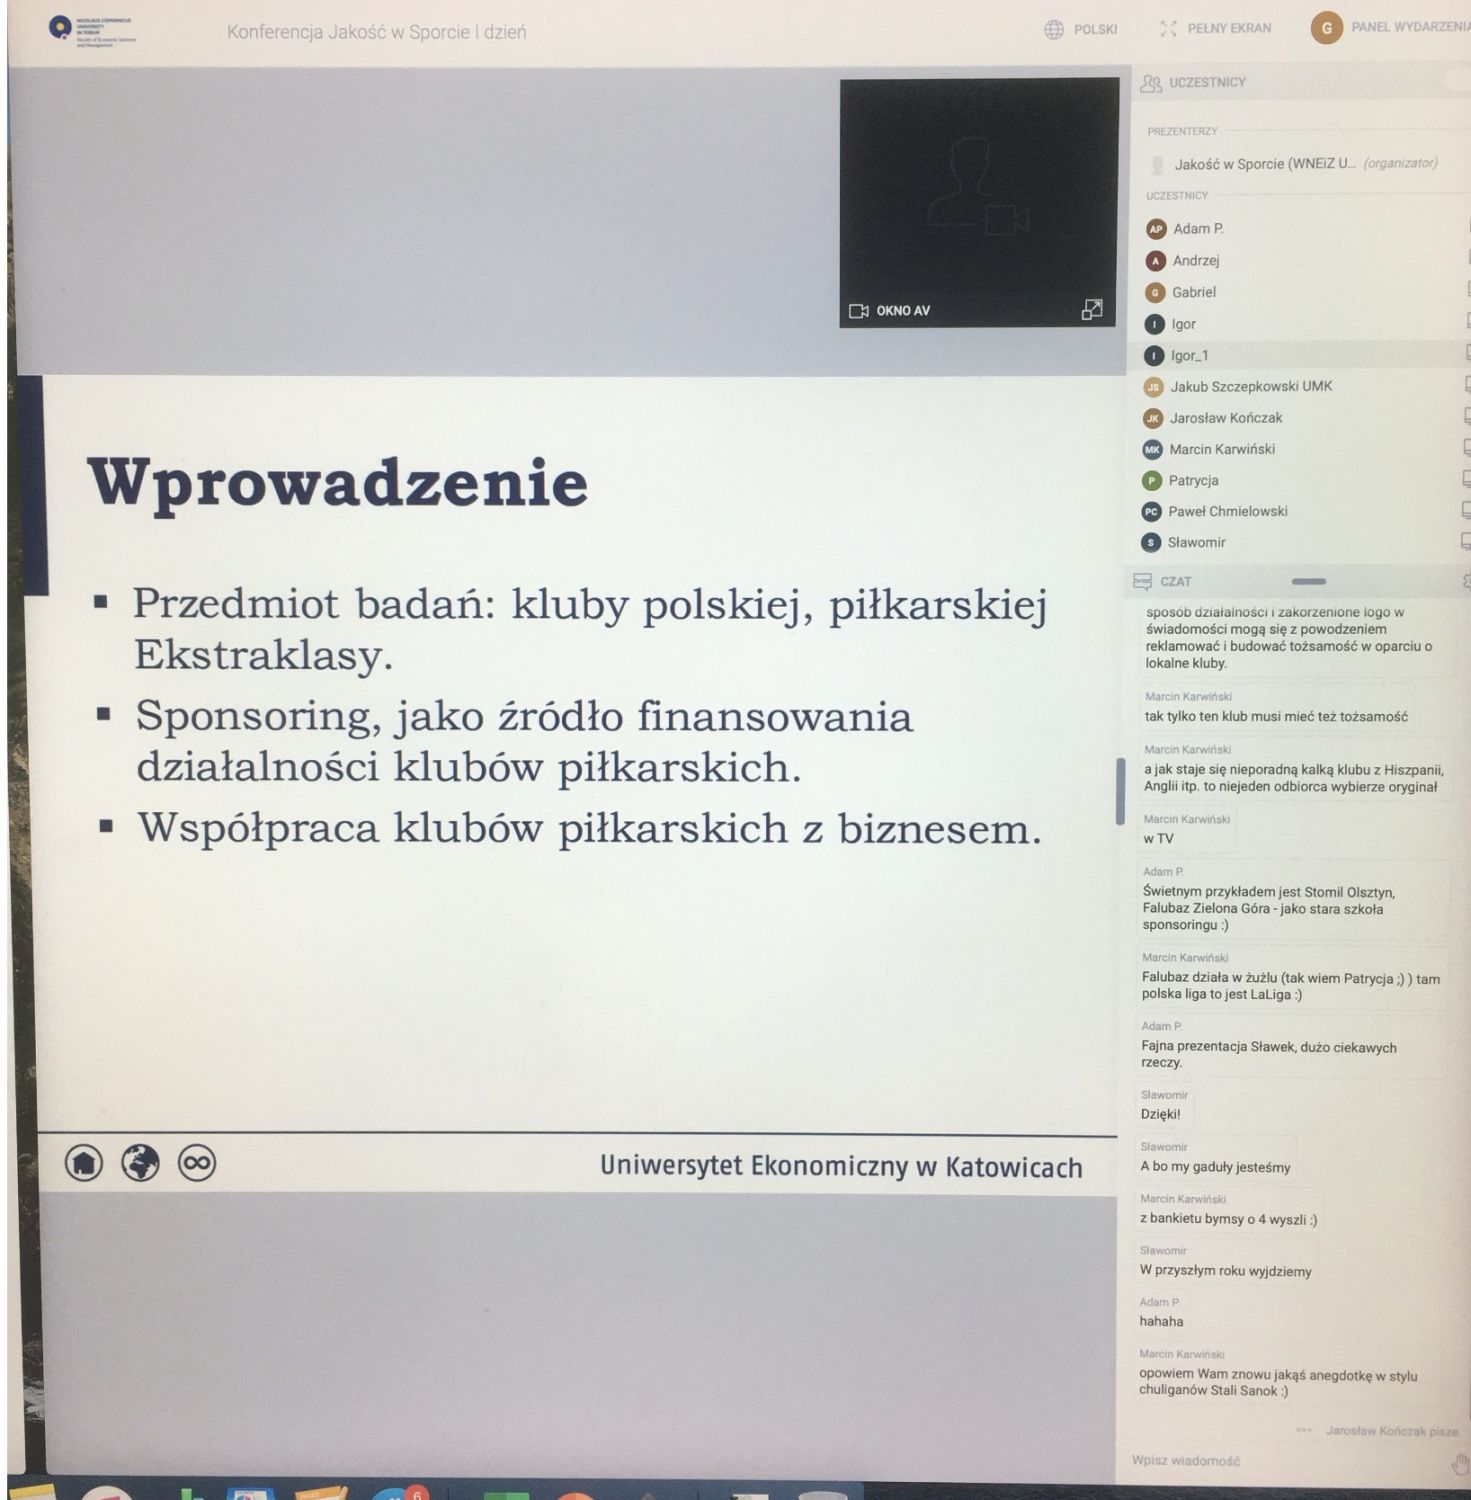Open the POLSKI language selector
This screenshot has width=1471, height=1500.
(1081, 29)
